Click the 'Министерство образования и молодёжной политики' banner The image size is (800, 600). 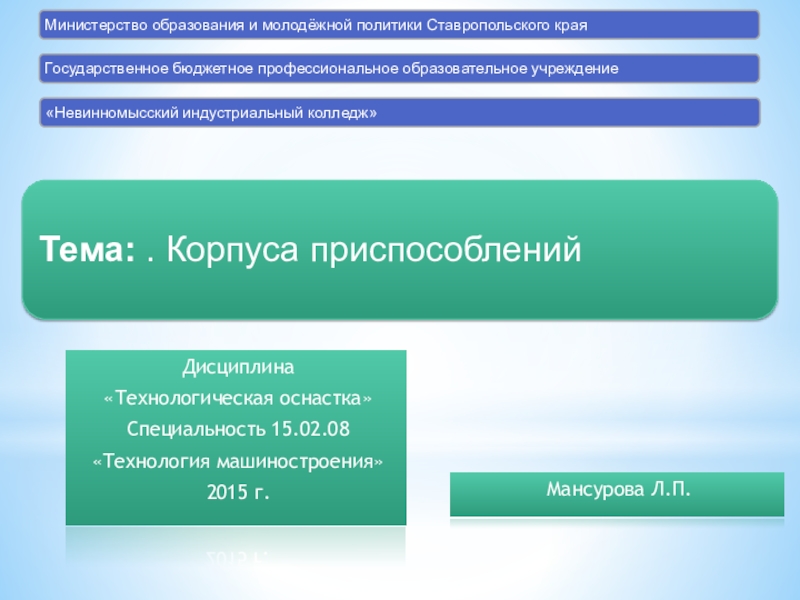click(x=399, y=24)
